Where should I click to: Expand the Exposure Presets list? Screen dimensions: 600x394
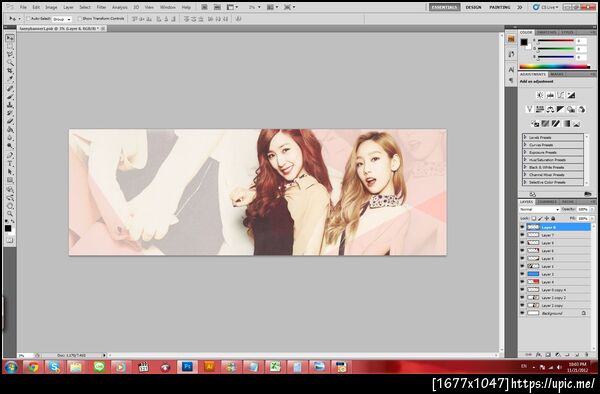coord(525,152)
